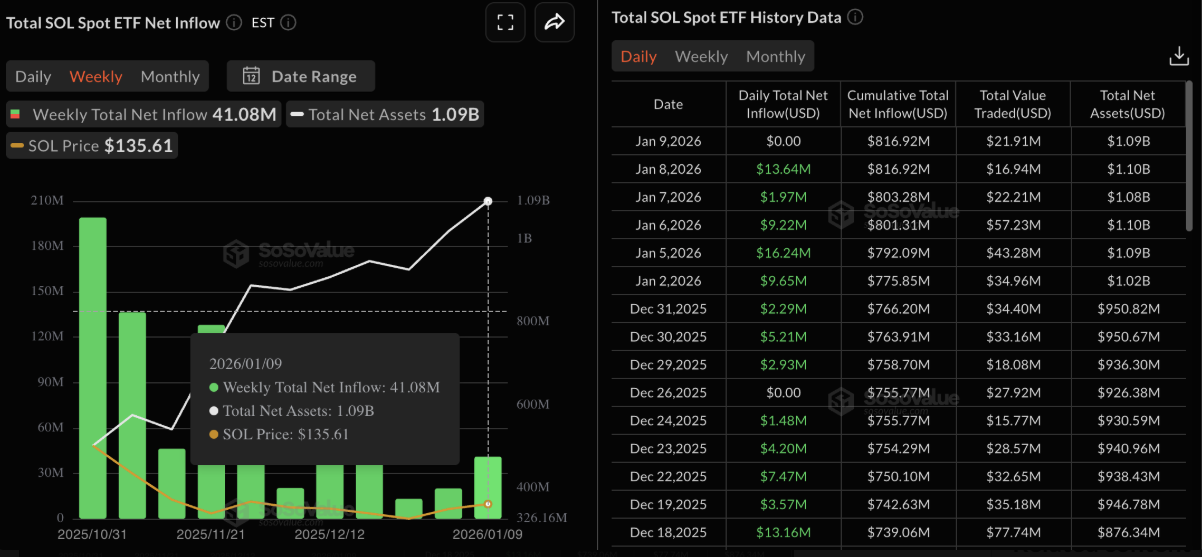Click the EST timezone label
Image resolution: width=1202 pixels, height=557 pixels.
coord(263,22)
